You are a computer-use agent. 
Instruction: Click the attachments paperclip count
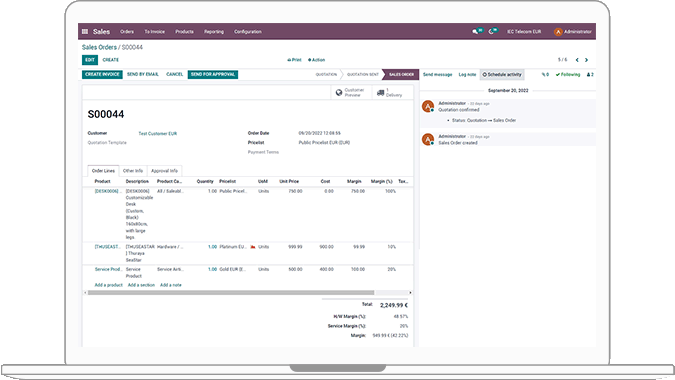pyautogui.click(x=545, y=74)
